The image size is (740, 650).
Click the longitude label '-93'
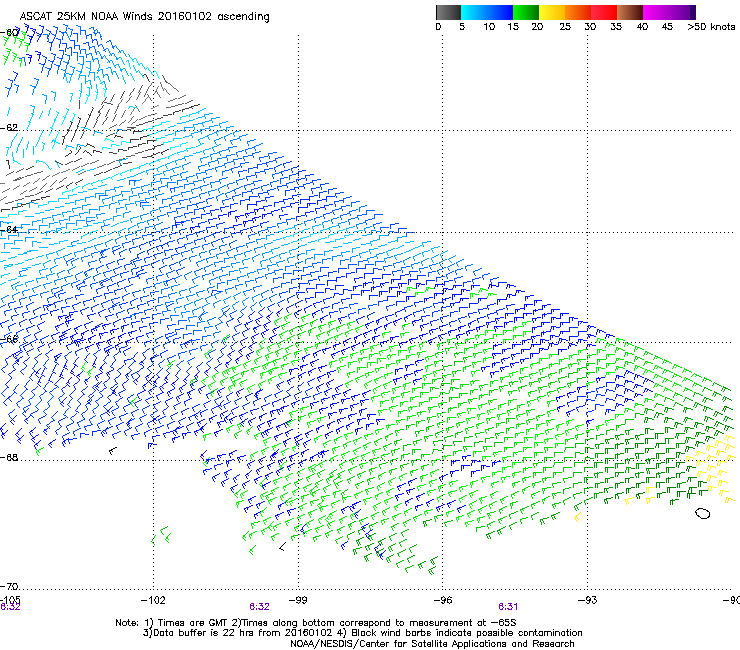pyautogui.click(x=588, y=600)
